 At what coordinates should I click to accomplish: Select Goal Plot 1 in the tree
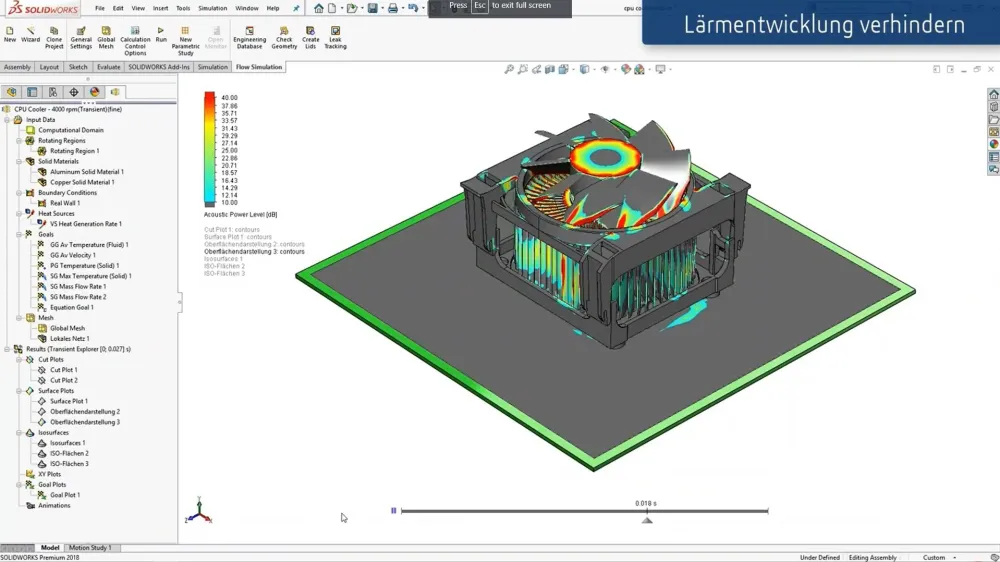pos(64,495)
